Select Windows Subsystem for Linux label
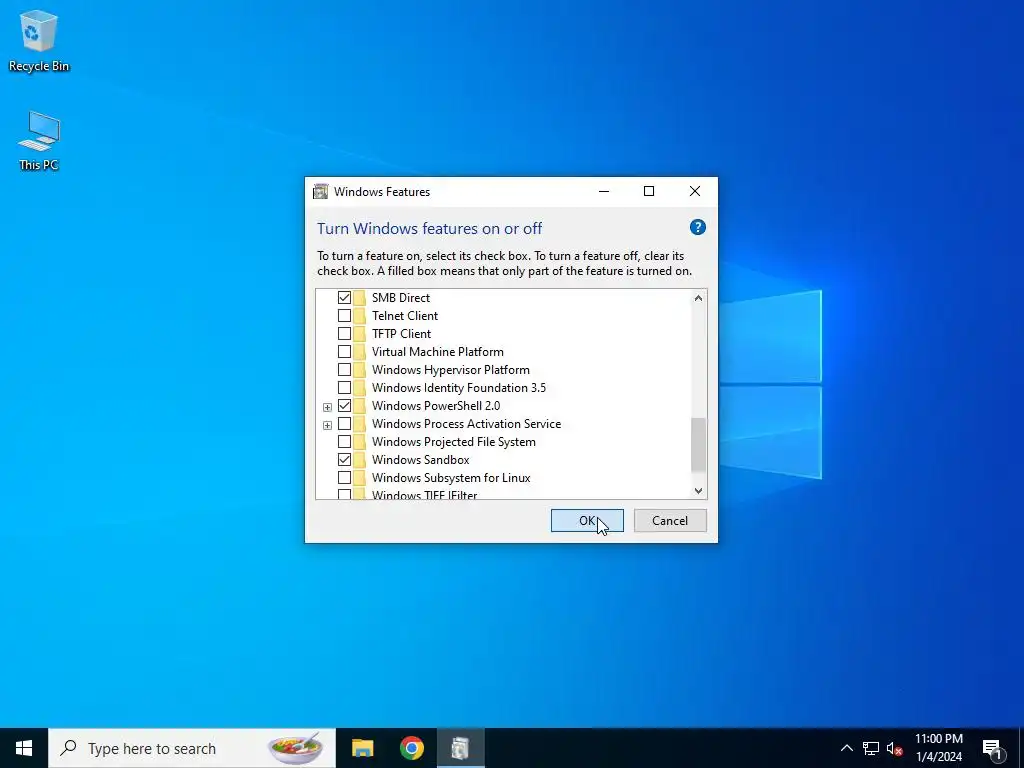 pyautogui.click(x=451, y=478)
